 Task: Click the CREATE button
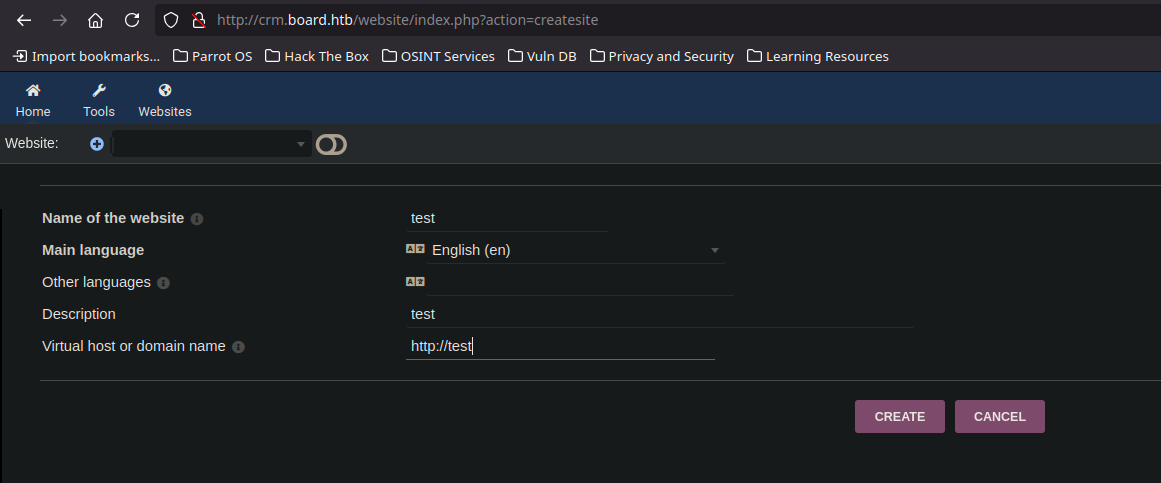click(900, 416)
